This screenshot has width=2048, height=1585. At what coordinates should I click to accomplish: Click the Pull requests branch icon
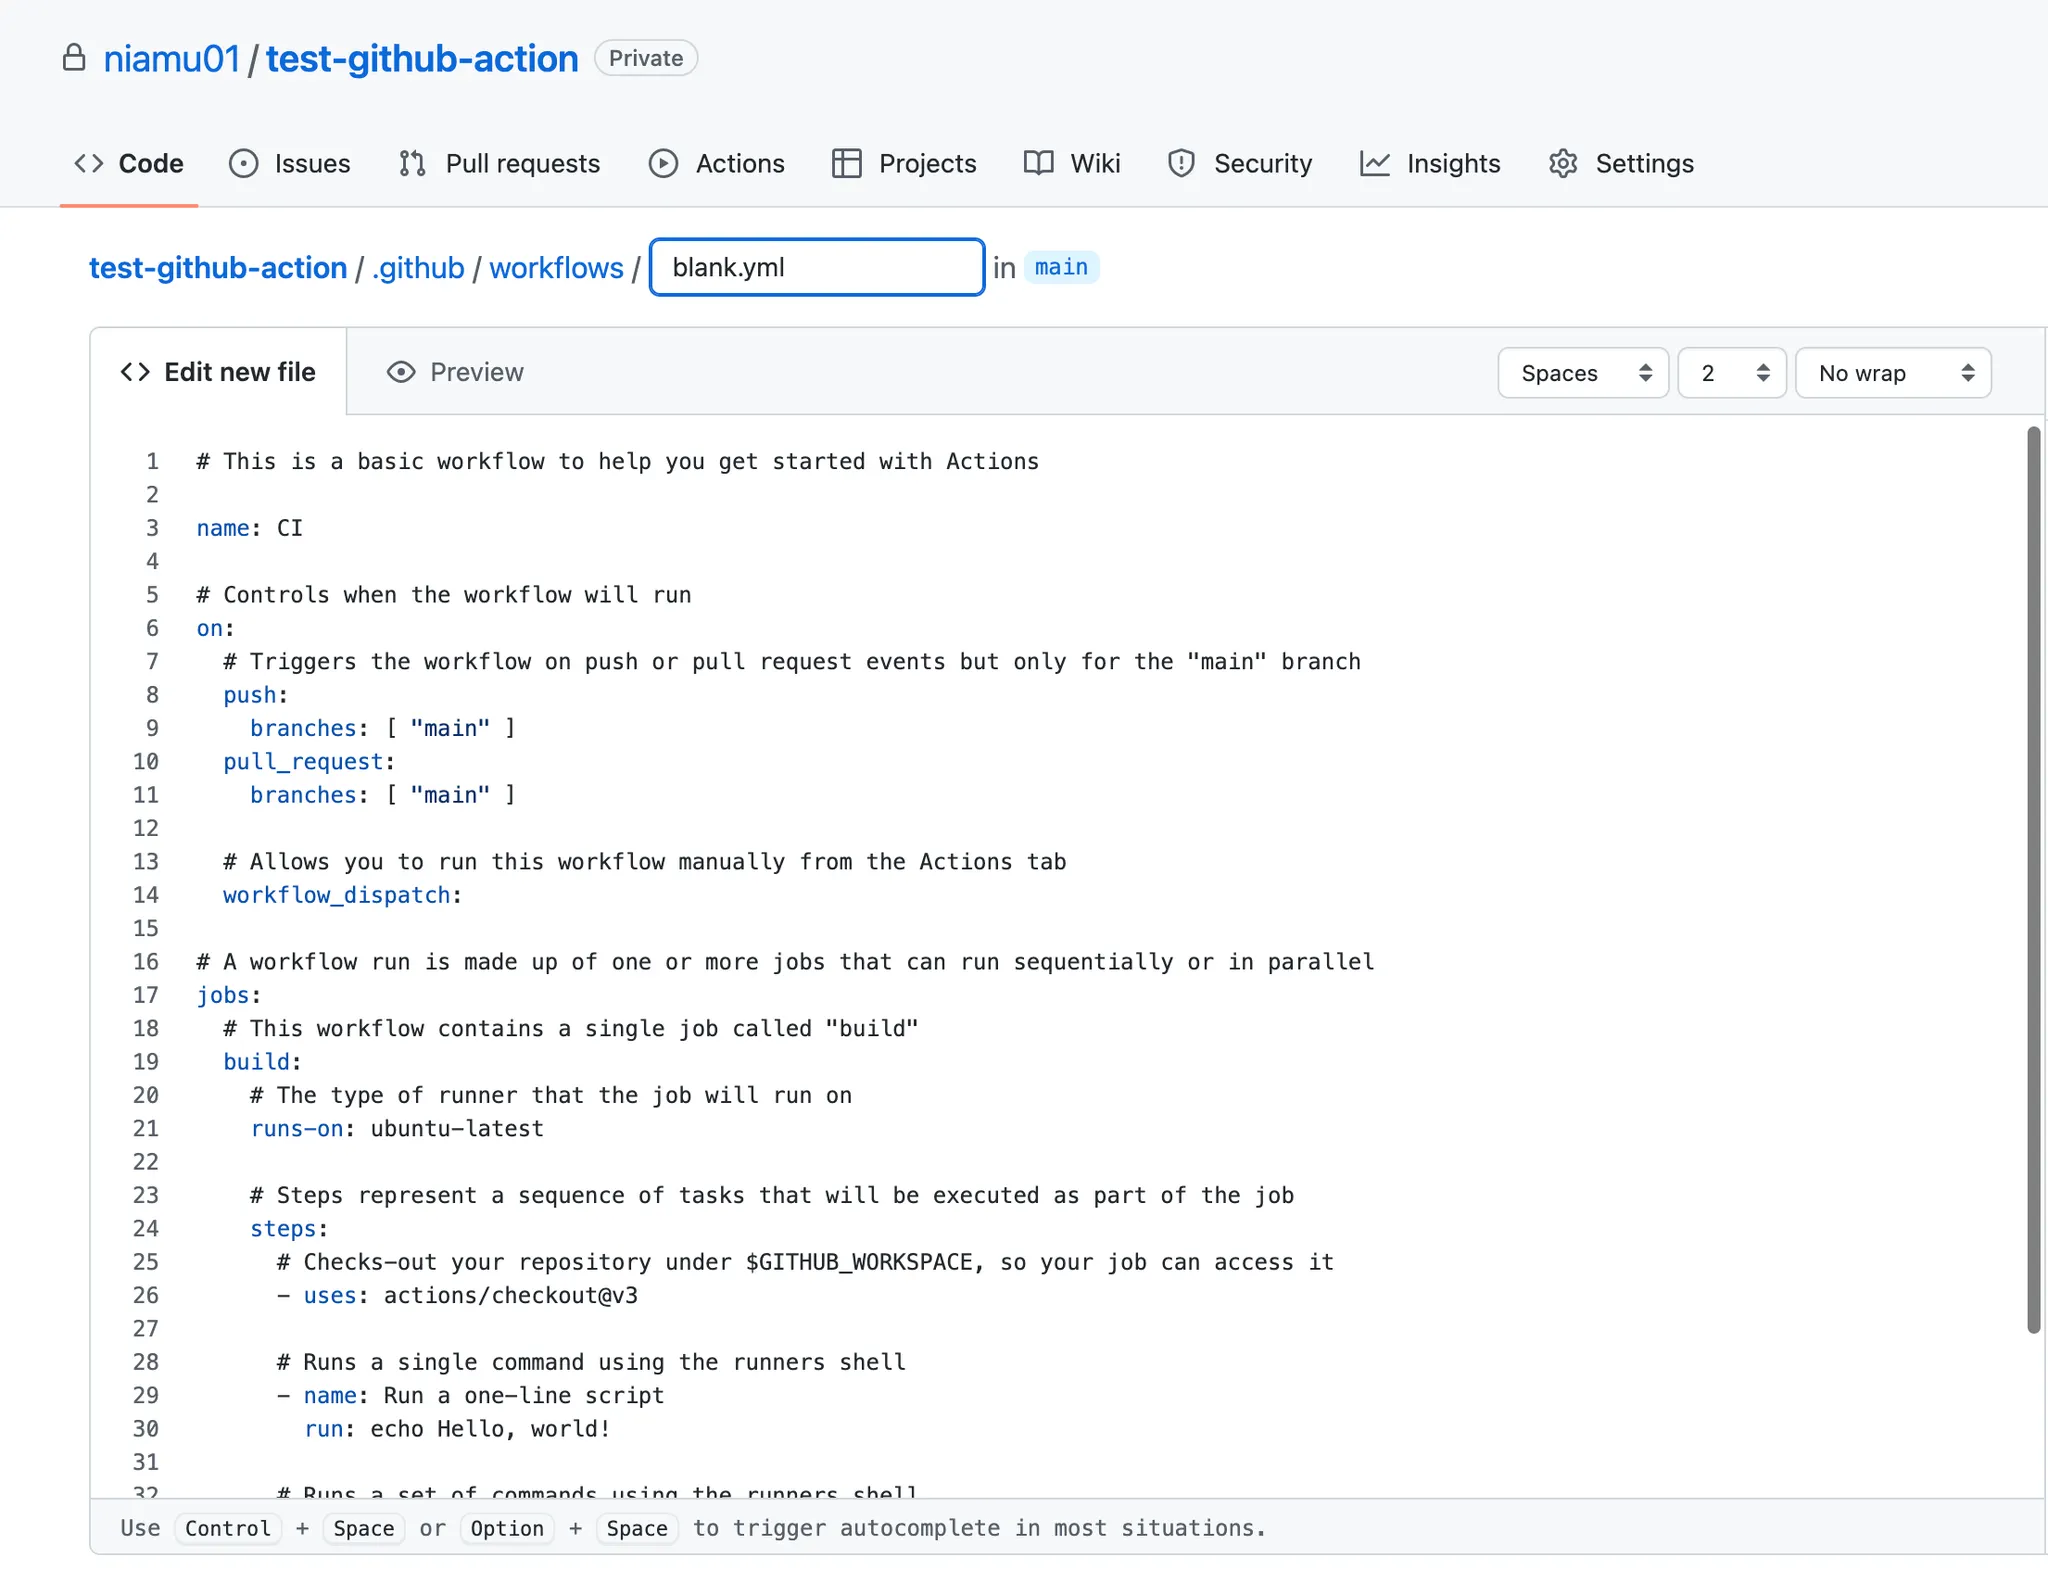(x=412, y=163)
